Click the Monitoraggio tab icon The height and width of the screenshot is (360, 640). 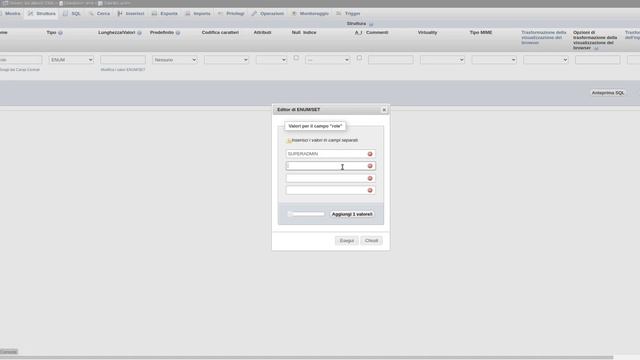coord(294,13)
